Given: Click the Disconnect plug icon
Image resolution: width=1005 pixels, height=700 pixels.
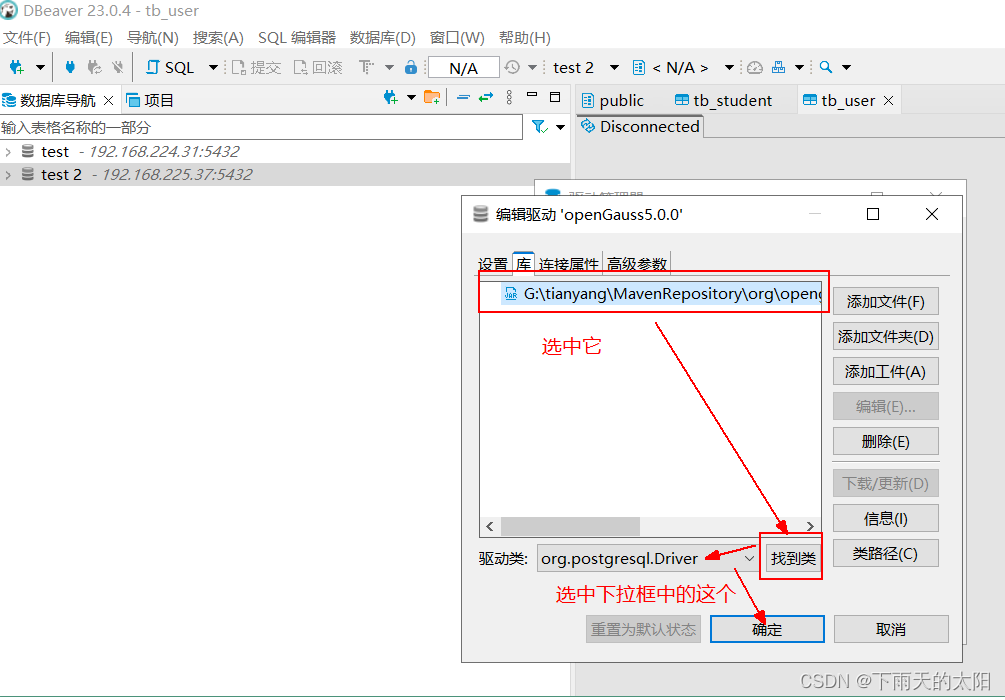Looking at the screenshot, I should (x=117, y=67).
